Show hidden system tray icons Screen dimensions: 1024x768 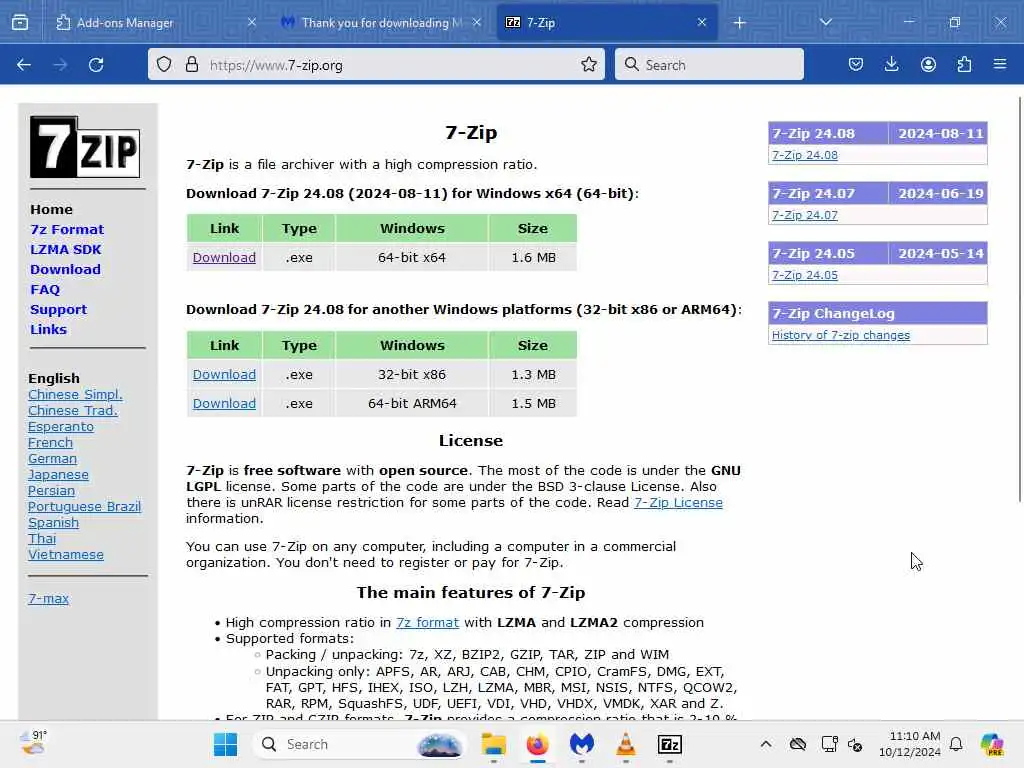click(766, 744)
